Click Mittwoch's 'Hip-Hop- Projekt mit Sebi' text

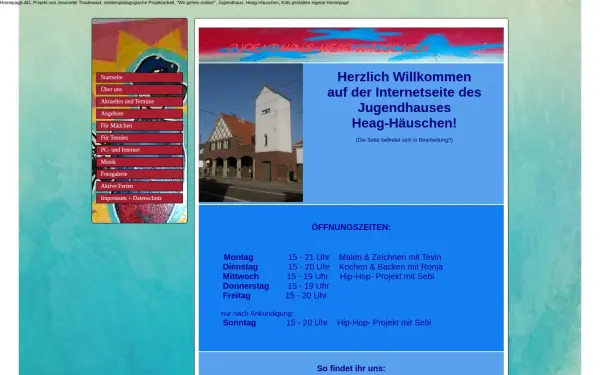click(x=387, y=276)
